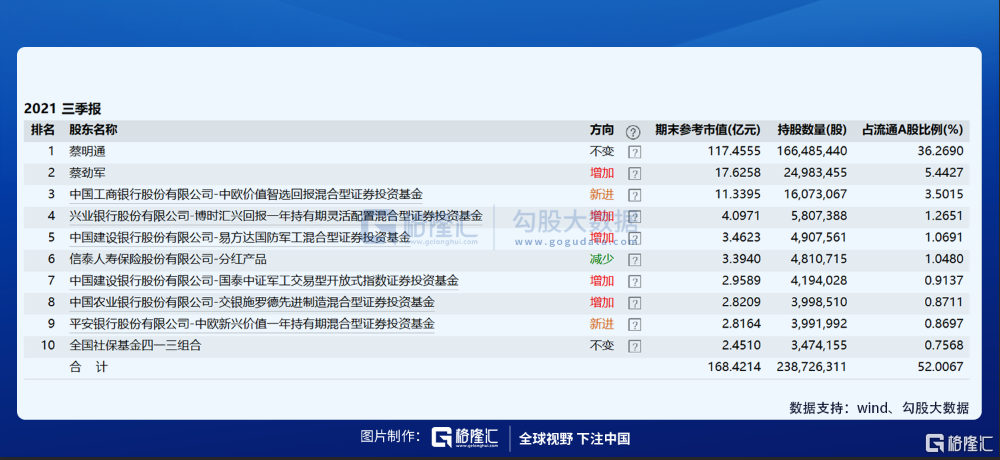The image size is (1000, 460).
Task: Click question icon for 易方达国防军工 fund row
Action: pos(634,239)
